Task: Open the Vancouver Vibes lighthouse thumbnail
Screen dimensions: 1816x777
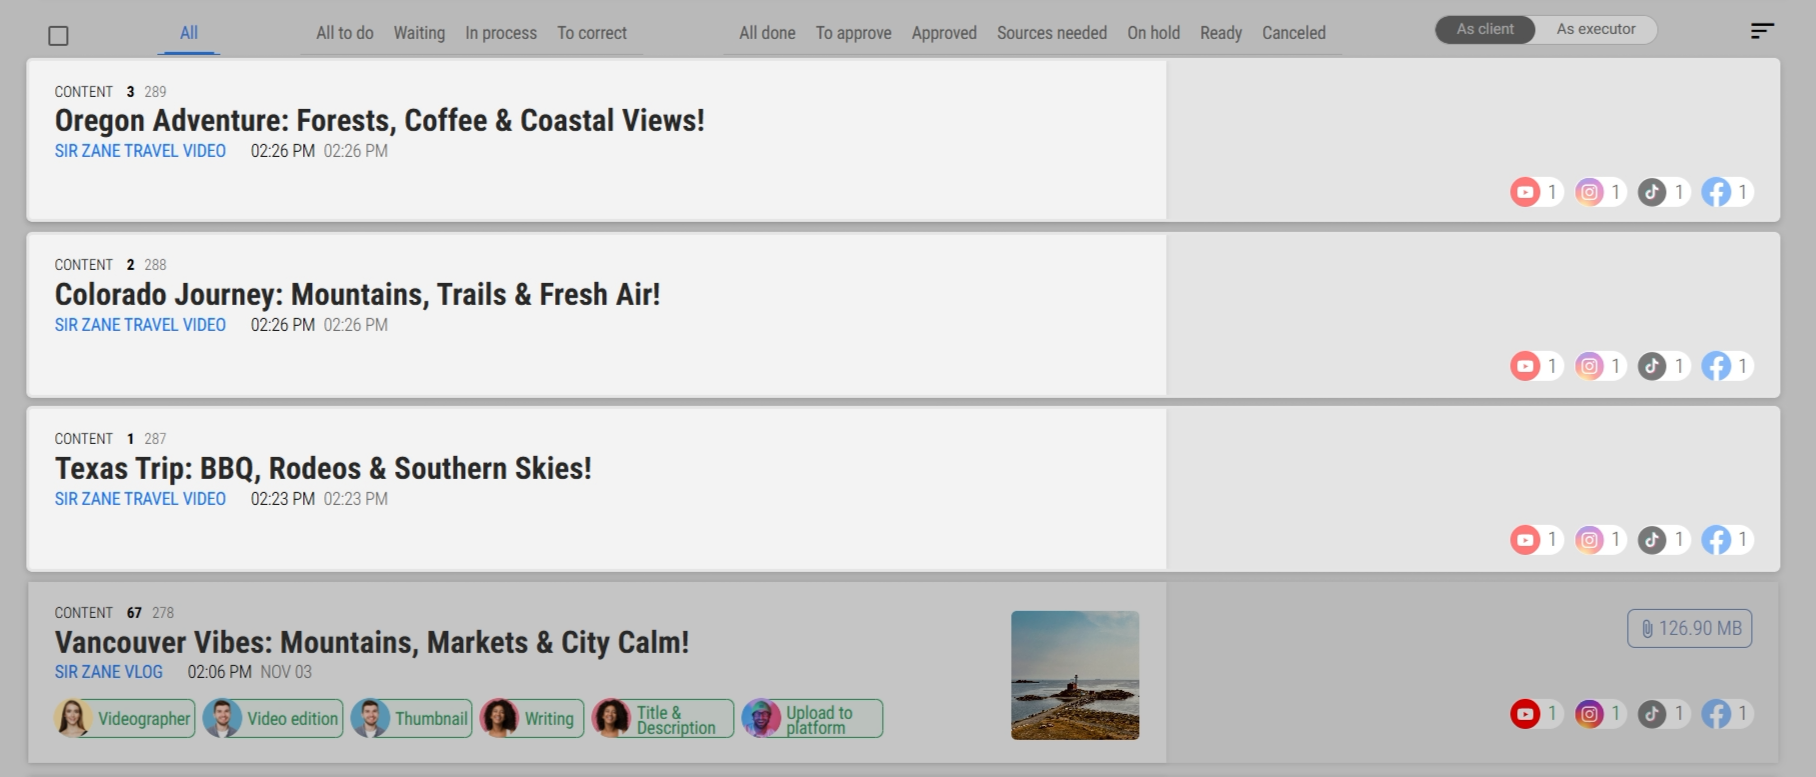Action: click(x=1075, y=675)
